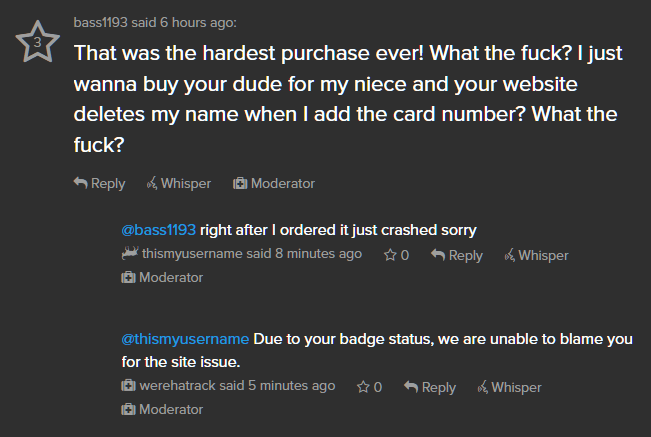Viewport: 651px width, 437px height.
Task: Whisper to thismyusername
Action: (x=535, y=255)
